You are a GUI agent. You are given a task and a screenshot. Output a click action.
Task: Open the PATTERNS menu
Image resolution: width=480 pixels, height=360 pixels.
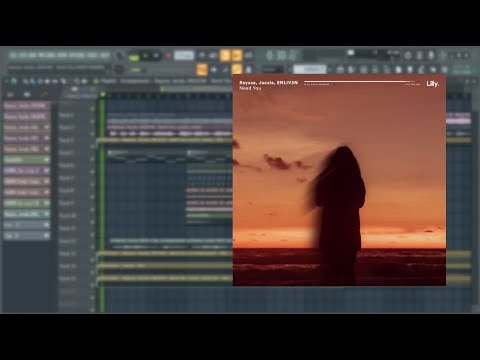pyautogui.click(x=46, y=55)
